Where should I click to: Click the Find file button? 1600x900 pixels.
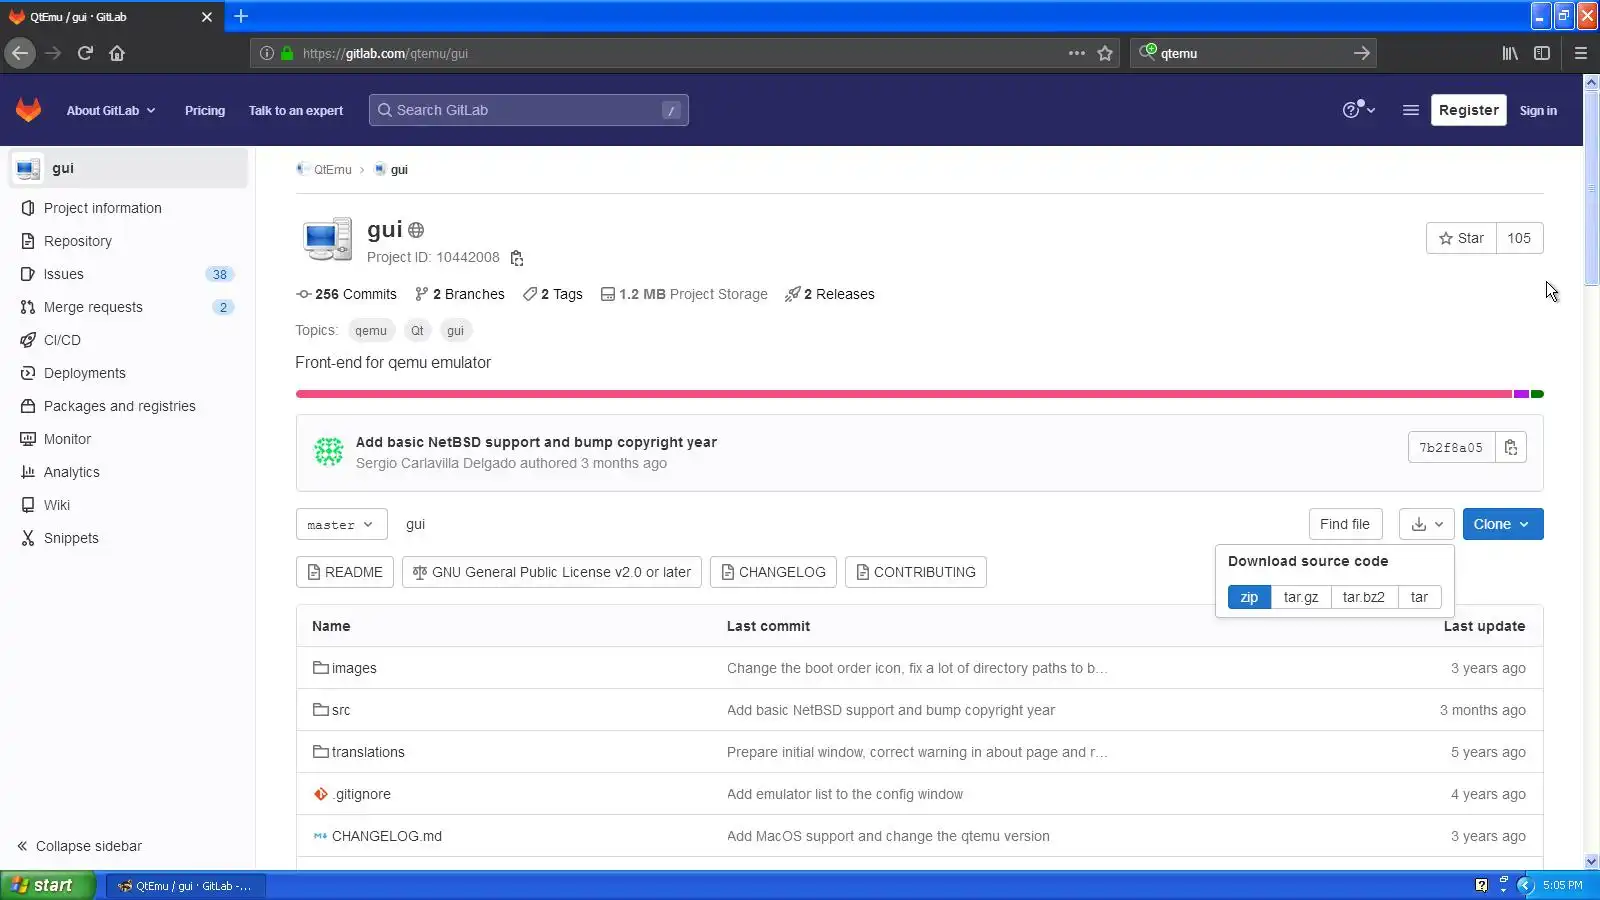(x=1345, y=524)
